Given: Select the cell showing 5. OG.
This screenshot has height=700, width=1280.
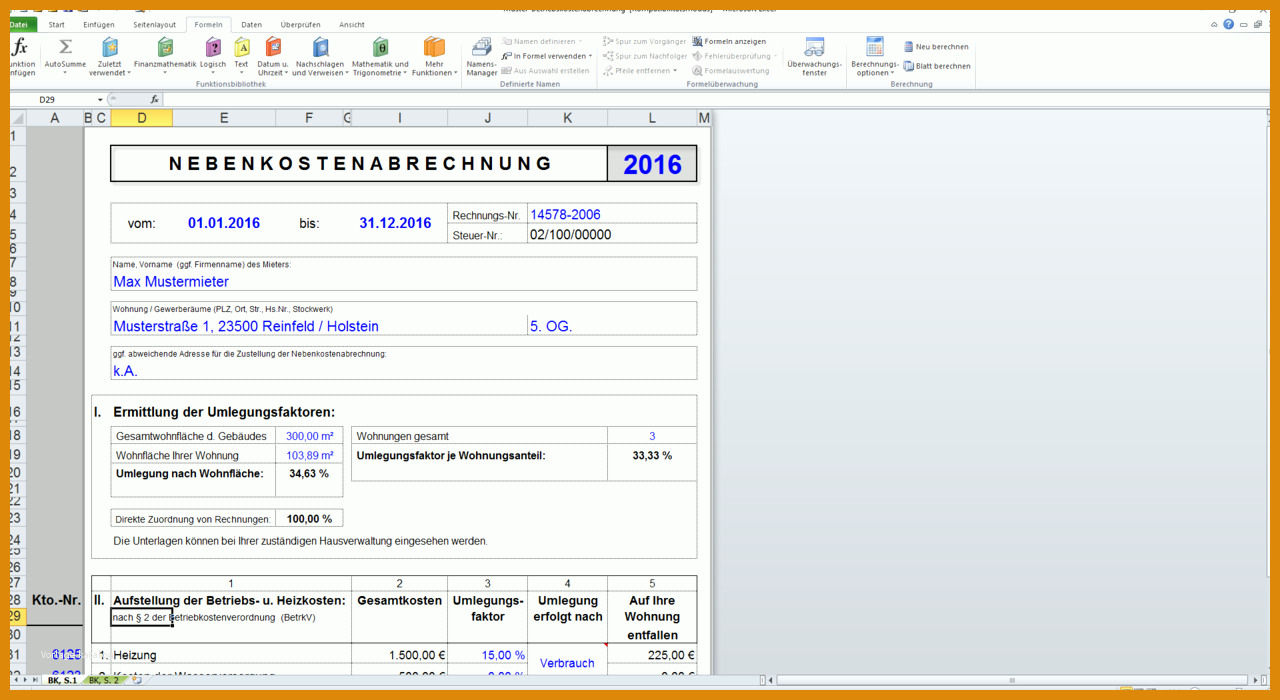Looking at the screenshot, I should point(612,326).
